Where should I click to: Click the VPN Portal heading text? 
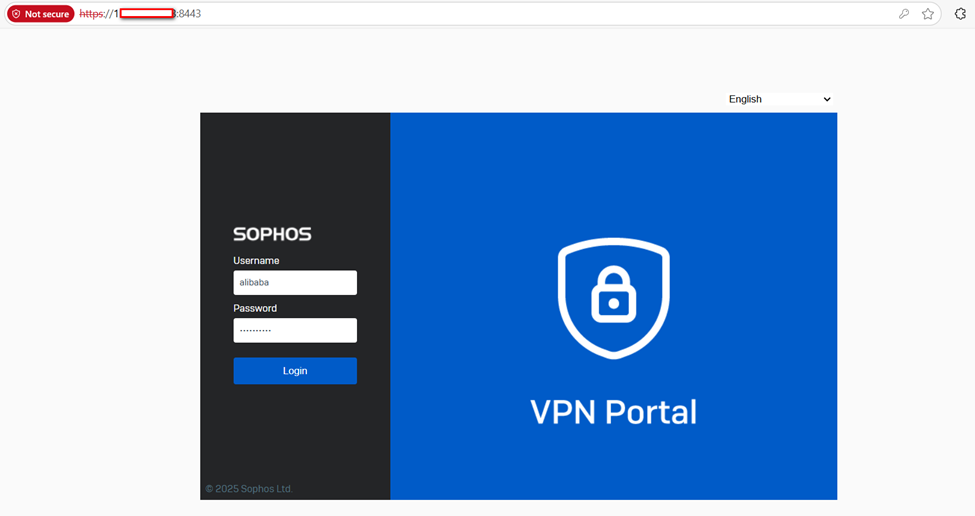[x=613, y=412]
